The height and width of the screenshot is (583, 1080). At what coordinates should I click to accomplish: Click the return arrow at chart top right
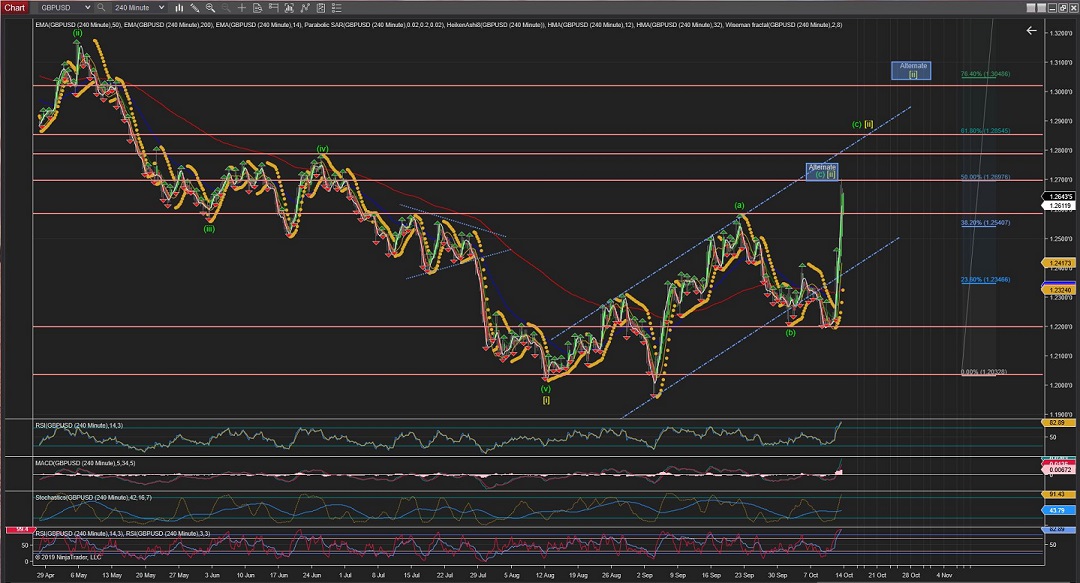pos(1032,31)
